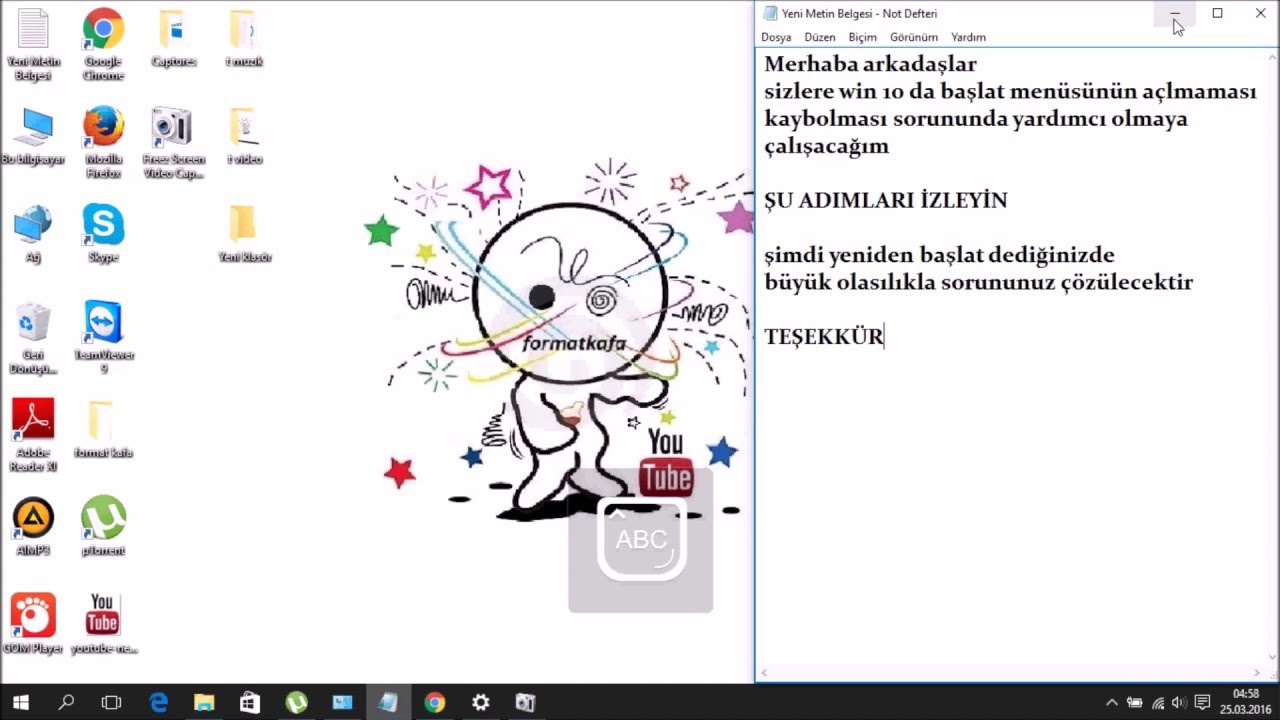The image size is (1280, 720).
Task: Select the Bu bilgisayar desktop icon
Action: [x=33, y=135]
